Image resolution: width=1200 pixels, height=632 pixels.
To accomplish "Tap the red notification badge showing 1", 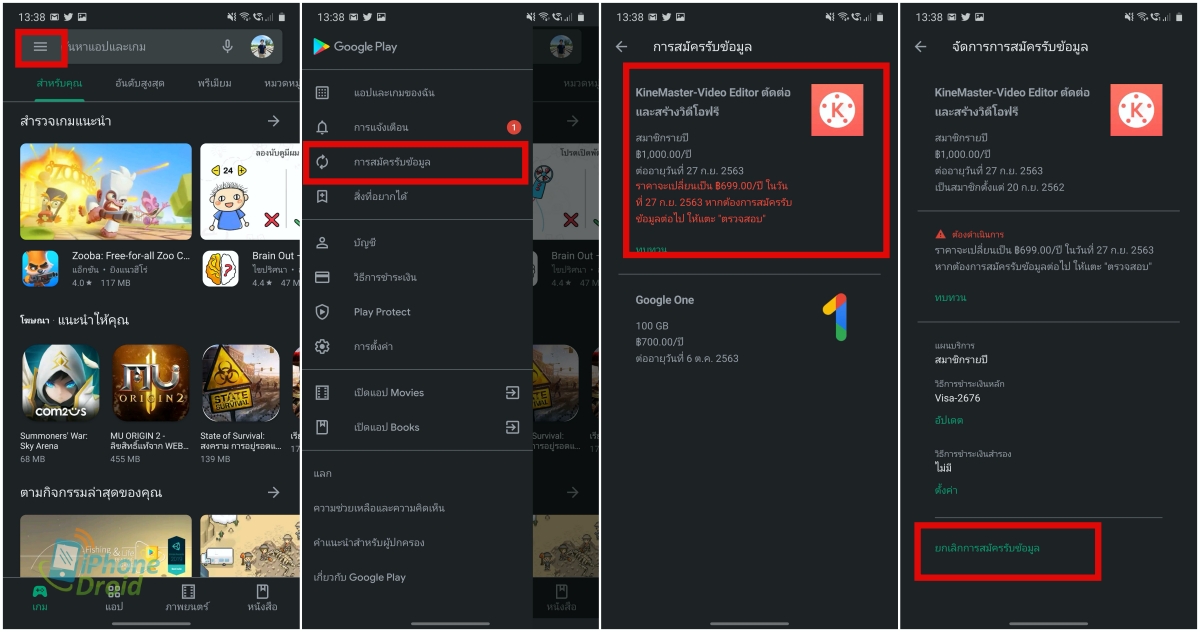I will [x=514, y=127].
